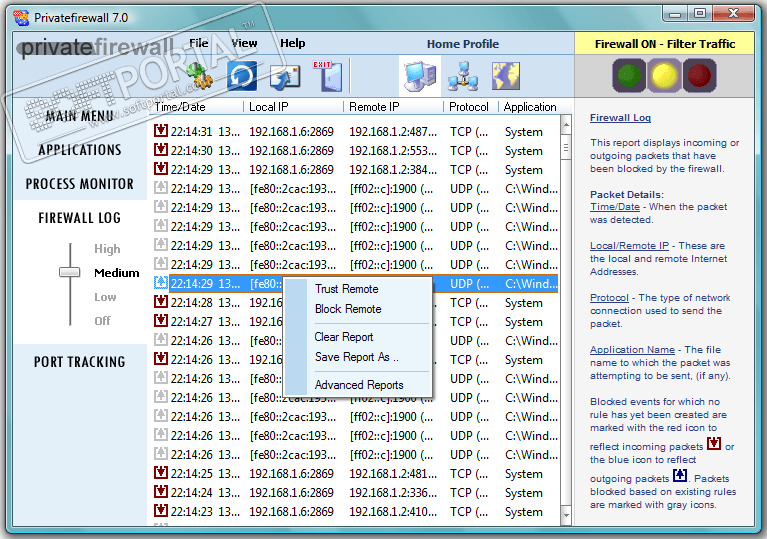Click the red traffic light to block traffic

coord(699,76)
